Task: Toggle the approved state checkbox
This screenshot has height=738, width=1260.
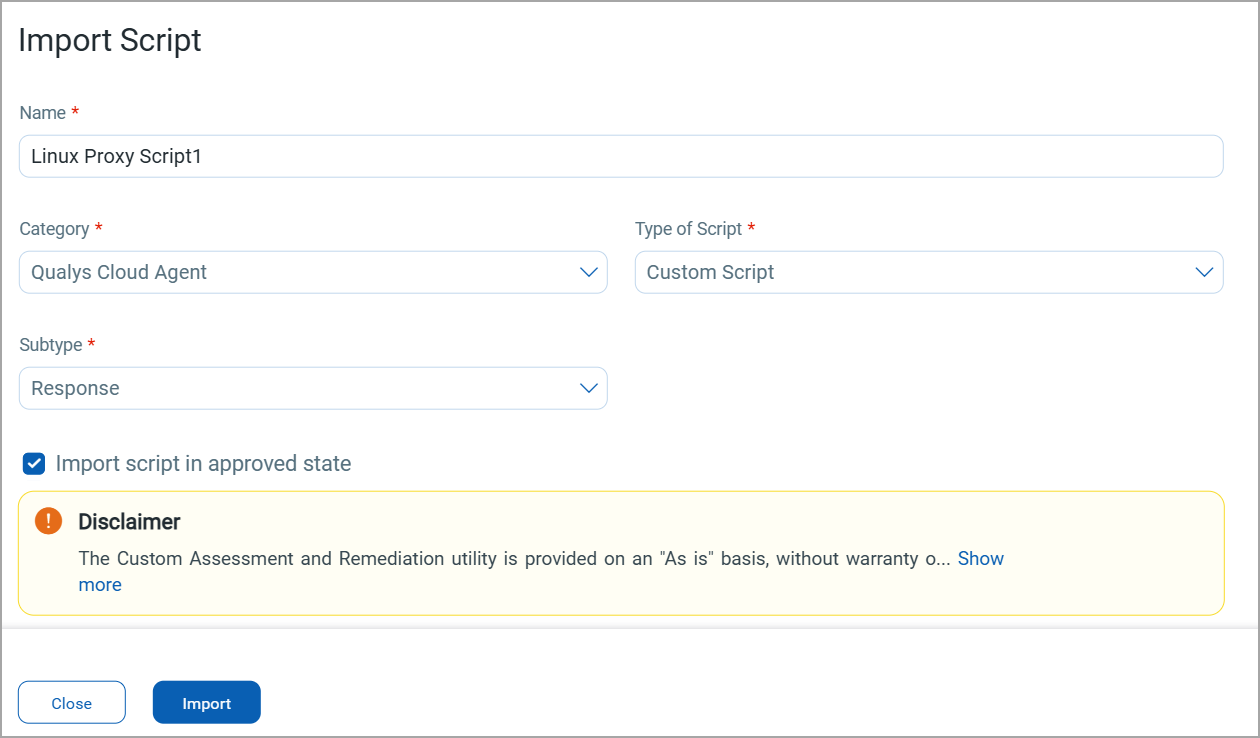Action: click(34, 464)
